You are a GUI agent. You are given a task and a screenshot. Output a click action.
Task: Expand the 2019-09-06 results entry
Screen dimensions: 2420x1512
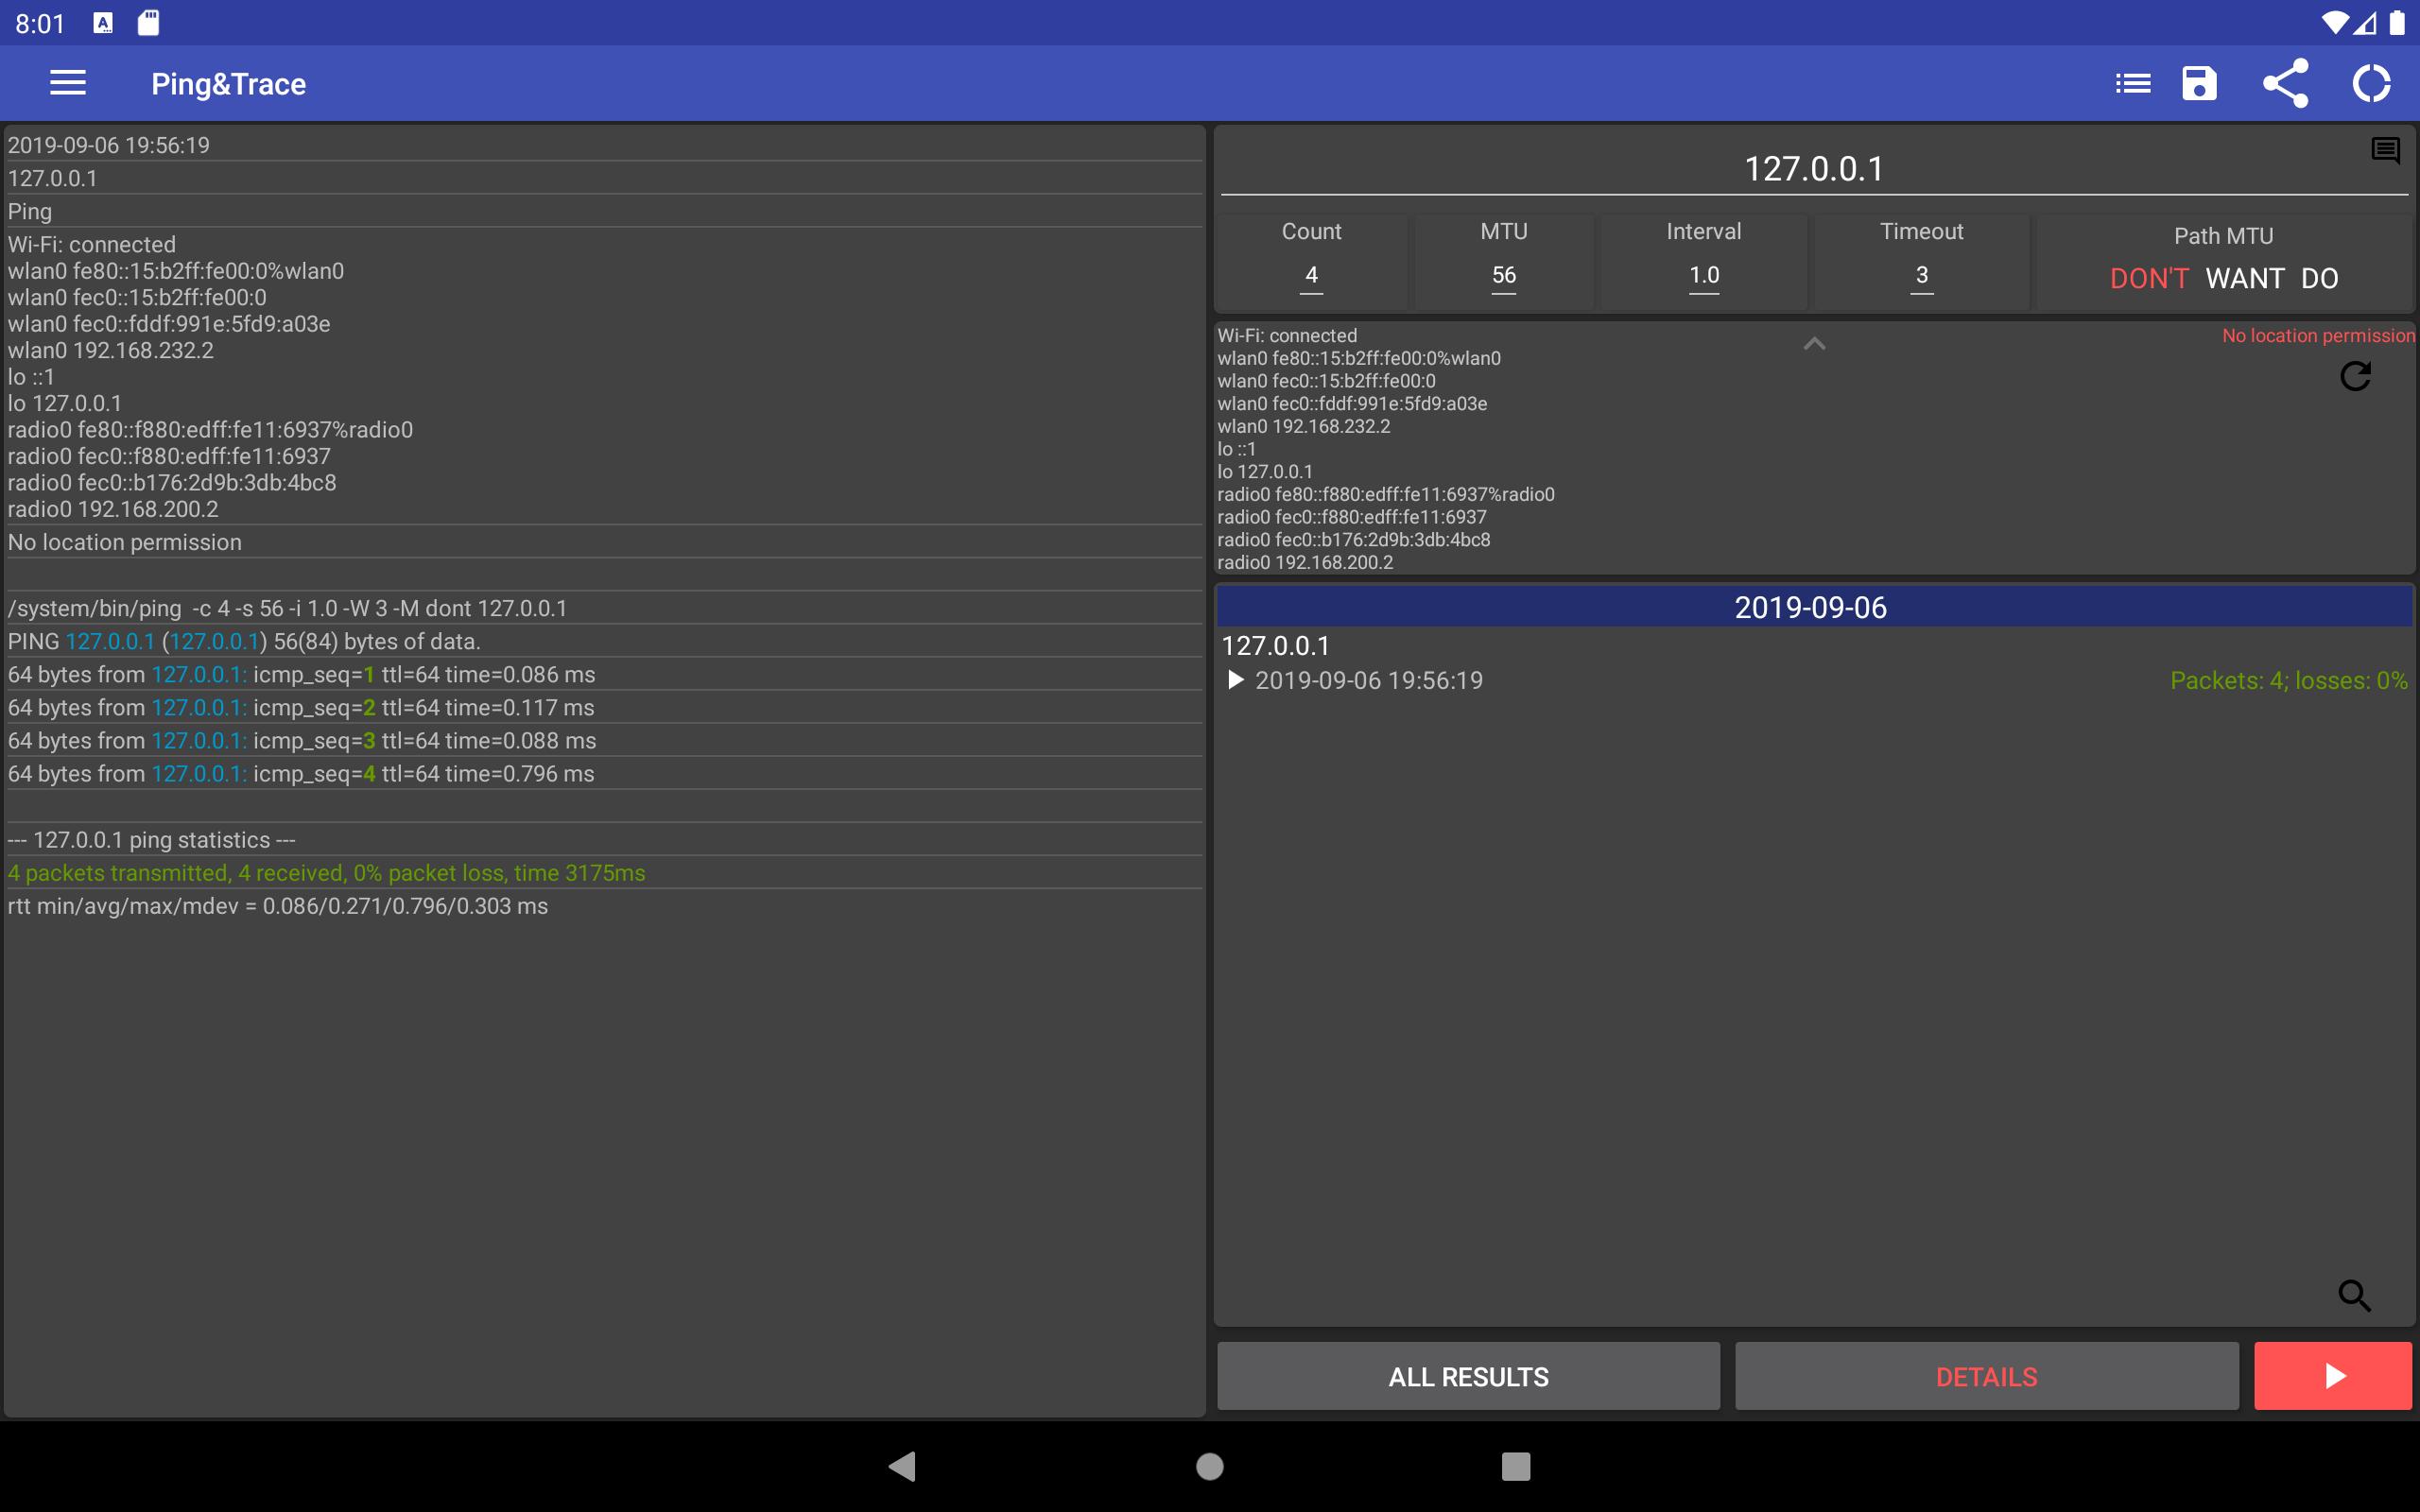[1237, 681]
